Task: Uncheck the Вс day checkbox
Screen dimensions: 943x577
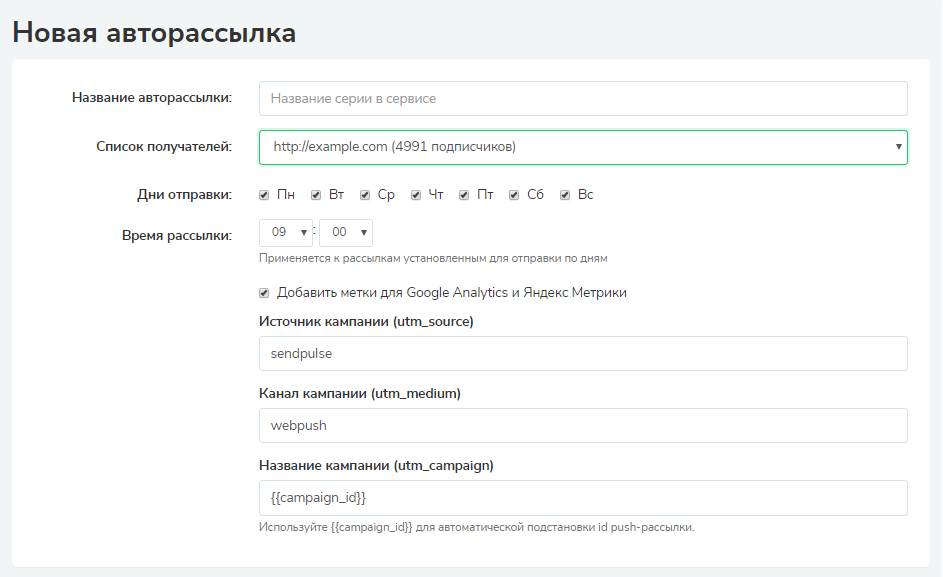Action: point(565,195)
